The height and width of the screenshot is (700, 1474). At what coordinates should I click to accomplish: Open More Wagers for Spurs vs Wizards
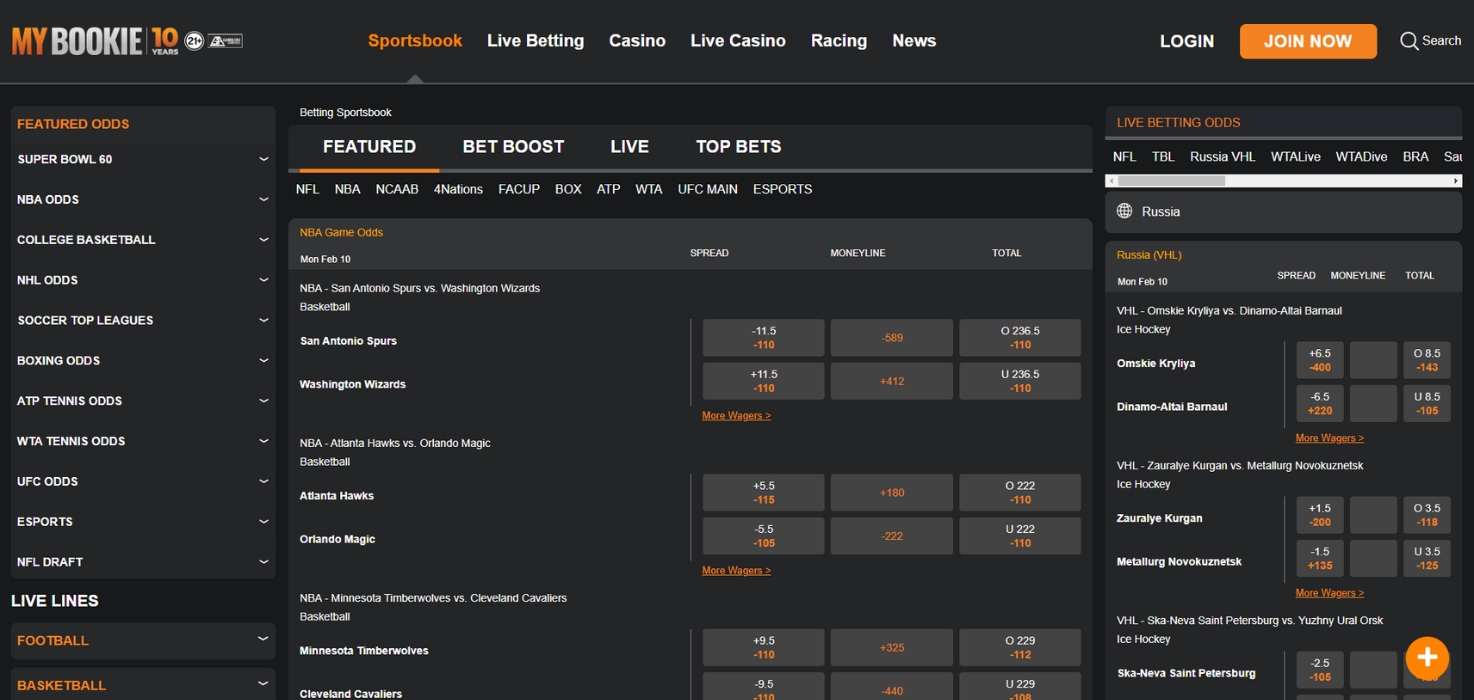pyautogui.click(x=736, y=416)
